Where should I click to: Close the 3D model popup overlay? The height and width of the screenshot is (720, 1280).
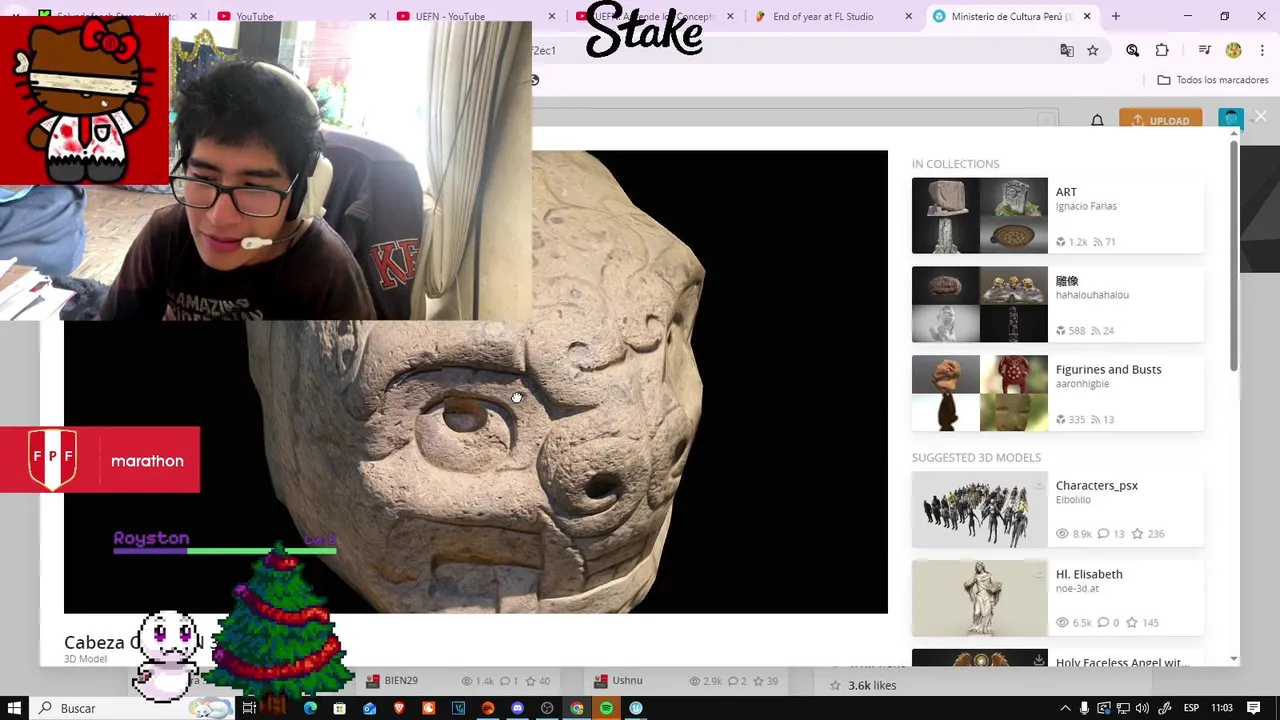pos(1261,117)
